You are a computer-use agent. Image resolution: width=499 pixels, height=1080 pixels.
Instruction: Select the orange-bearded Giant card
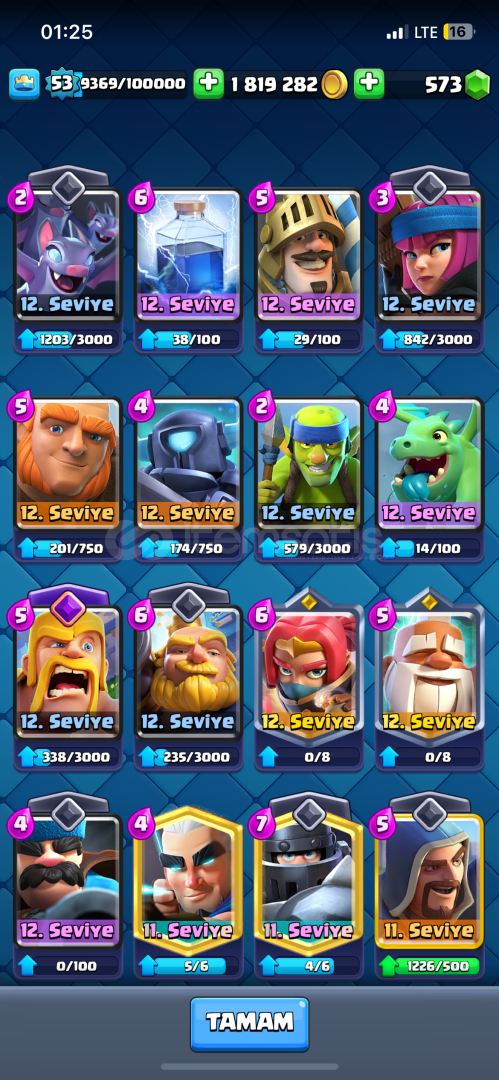(x=68, y=465)
